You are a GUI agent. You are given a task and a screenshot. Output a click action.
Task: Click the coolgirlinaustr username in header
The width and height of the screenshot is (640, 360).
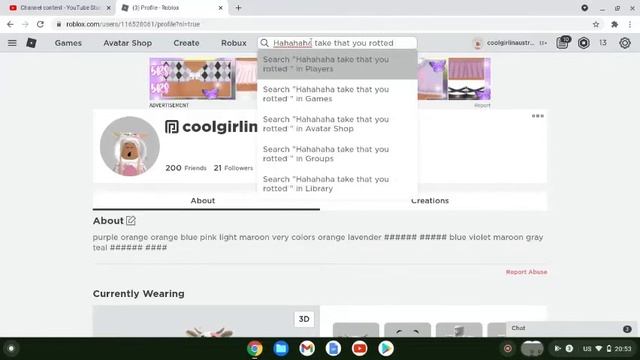click(x=510, y=43)
